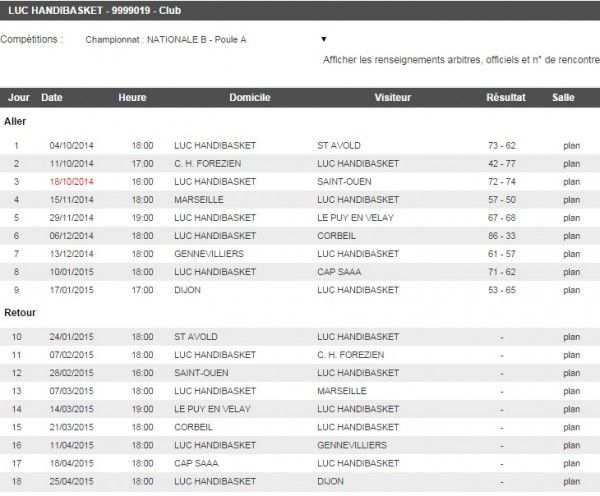Click the Heure column header
600x496 pixels.
132,97
